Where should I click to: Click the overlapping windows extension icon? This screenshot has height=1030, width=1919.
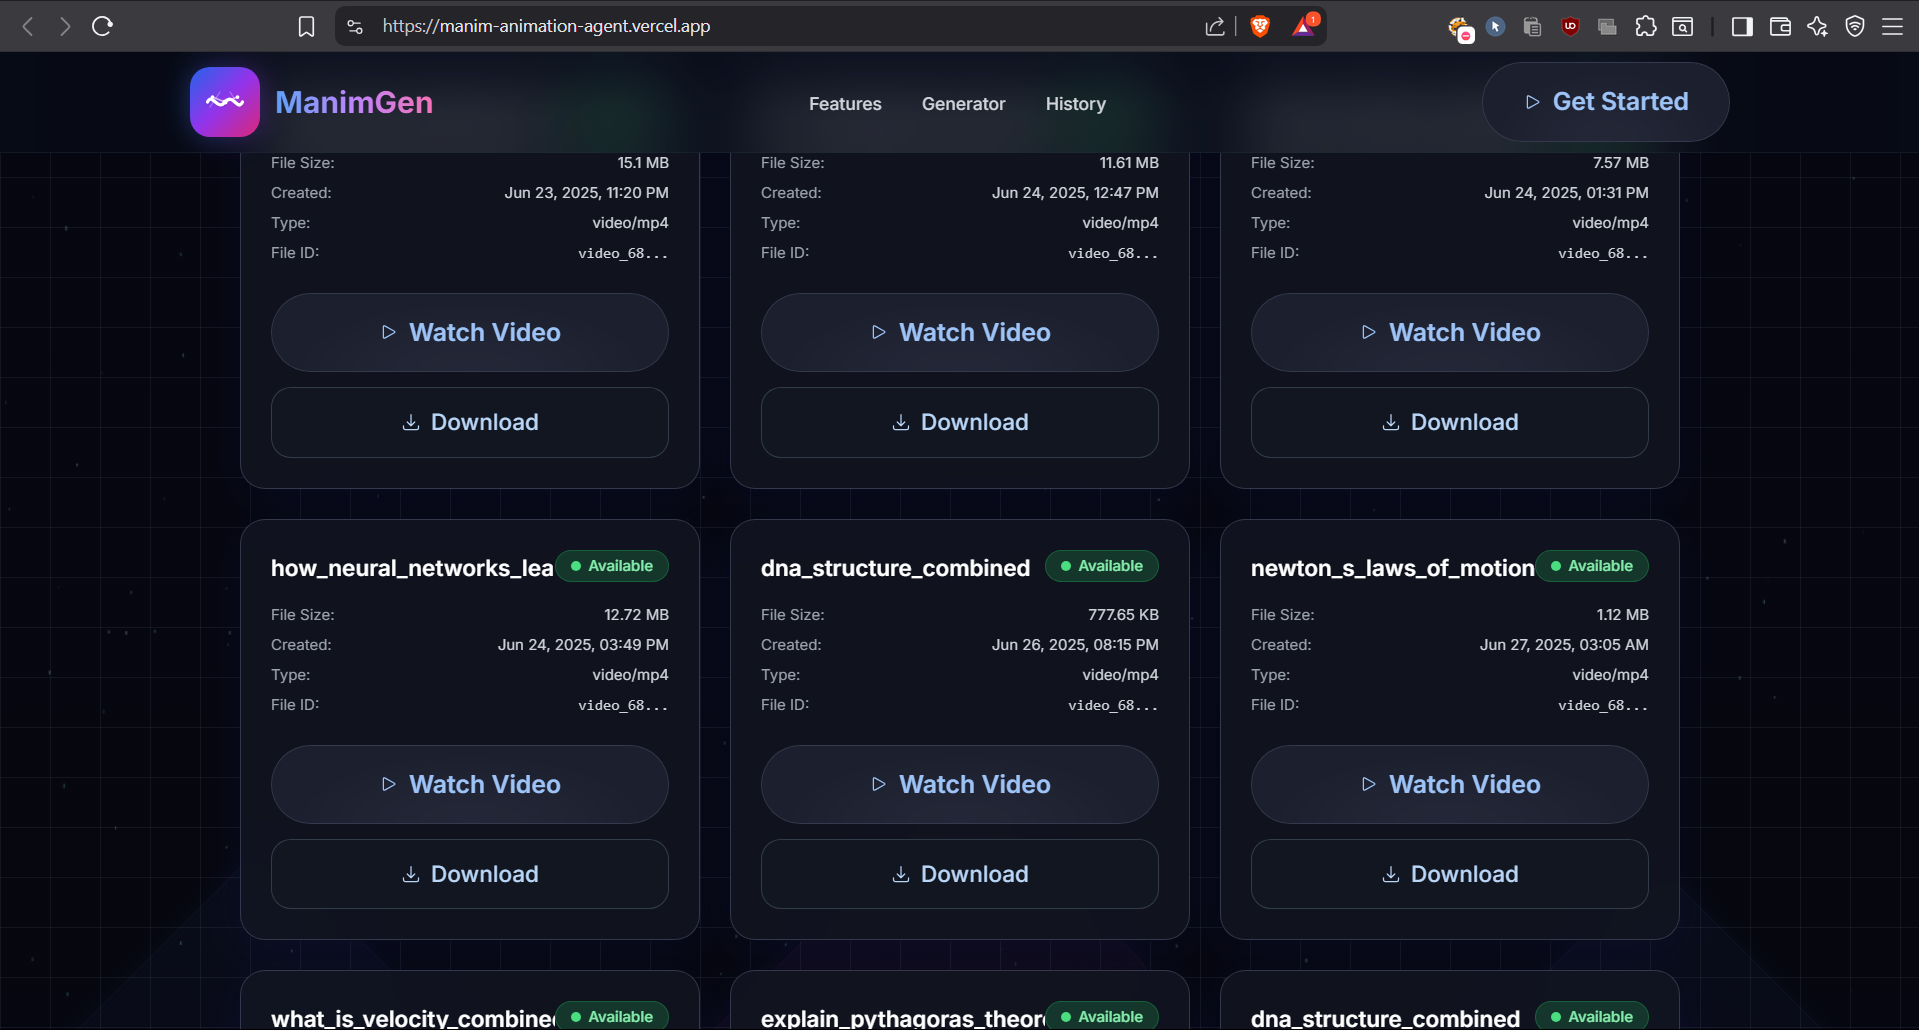coord(1608,27)
